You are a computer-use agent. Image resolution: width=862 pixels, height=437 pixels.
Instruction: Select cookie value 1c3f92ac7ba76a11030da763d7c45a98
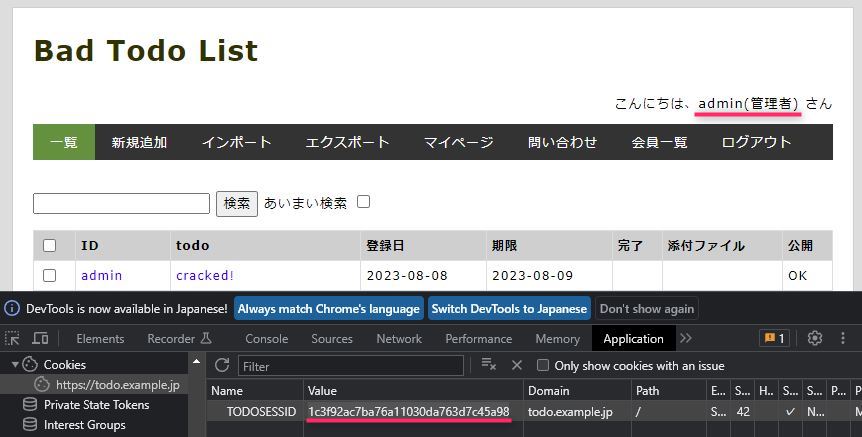(408, 411)
